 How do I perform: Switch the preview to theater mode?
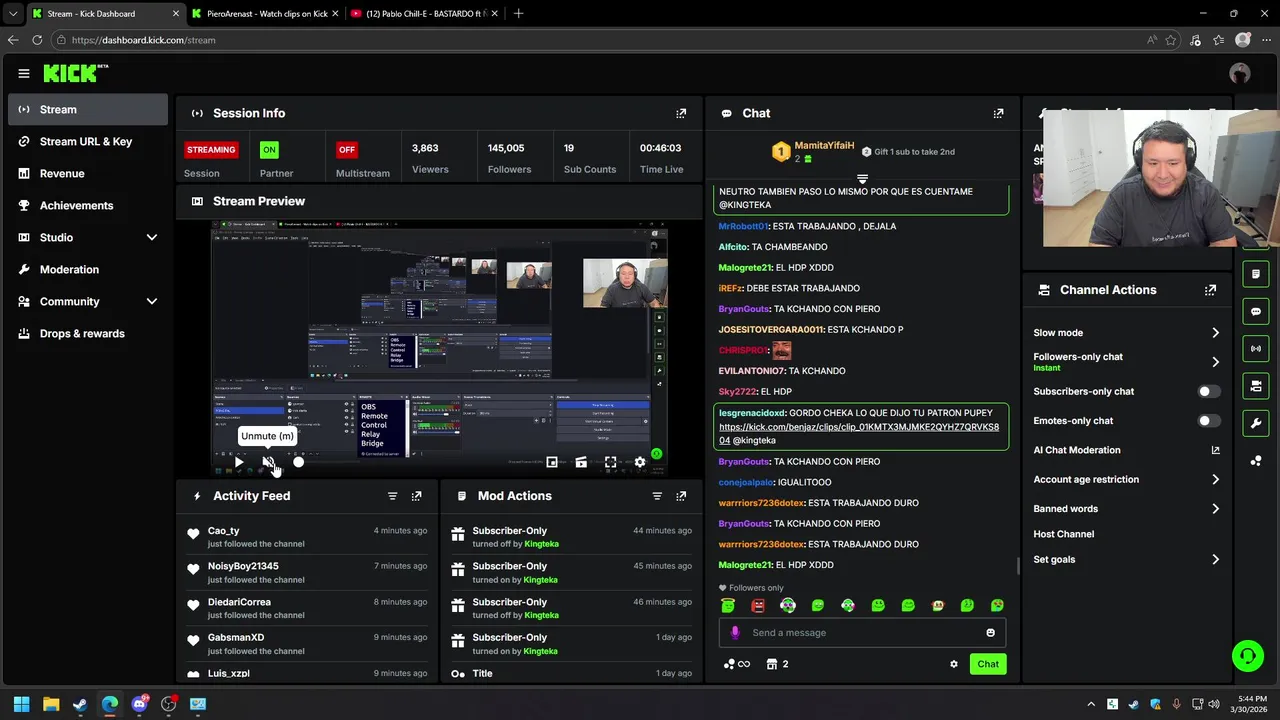[581, 462]
